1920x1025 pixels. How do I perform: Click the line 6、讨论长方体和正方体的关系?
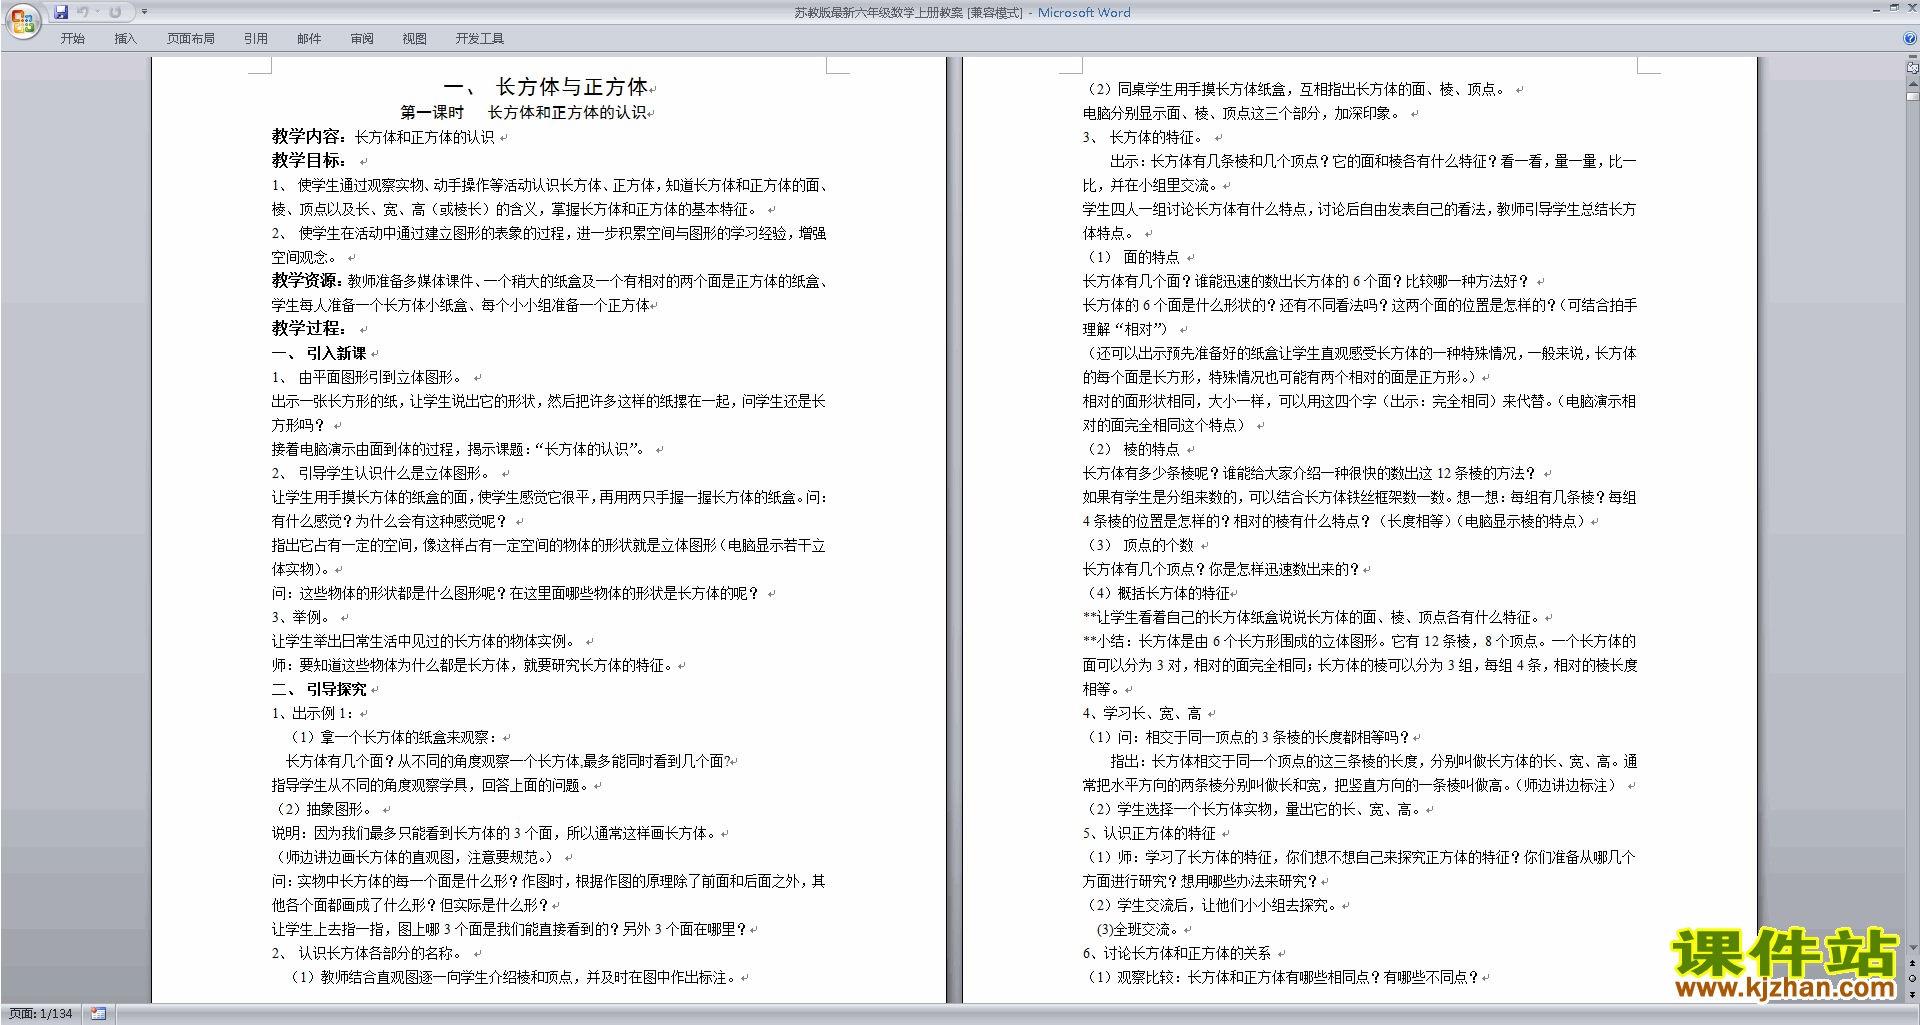1177,953
